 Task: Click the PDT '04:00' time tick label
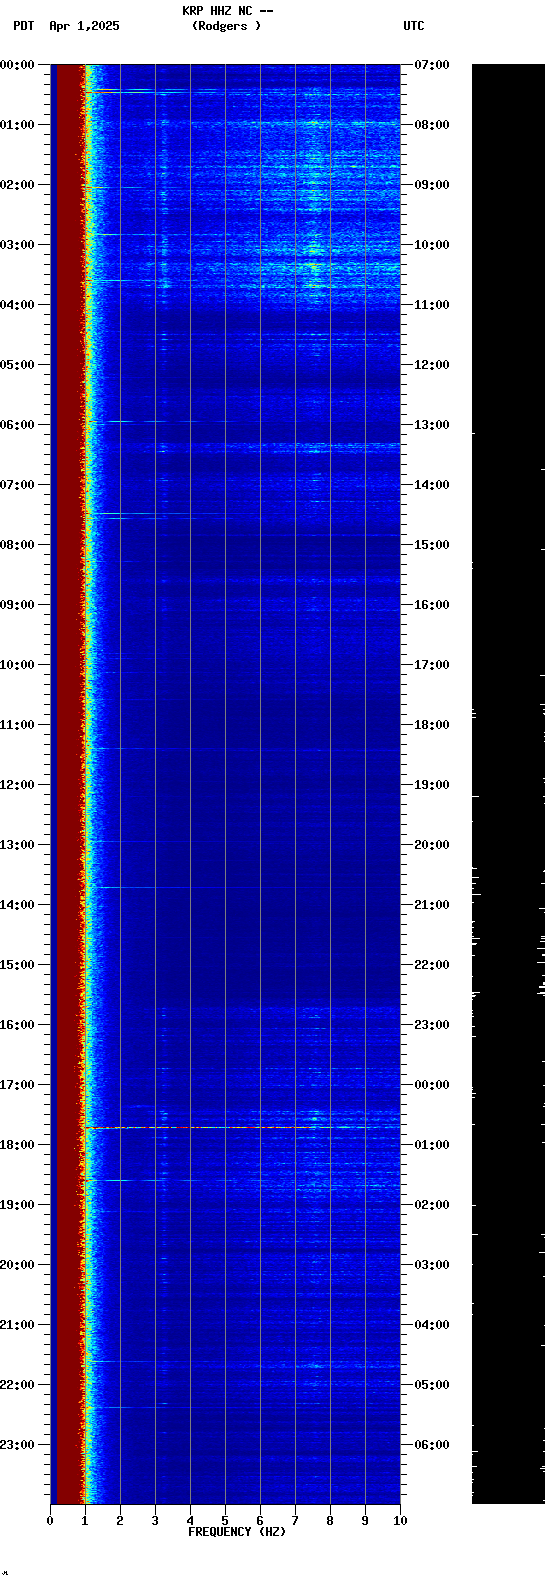(18, 305)
